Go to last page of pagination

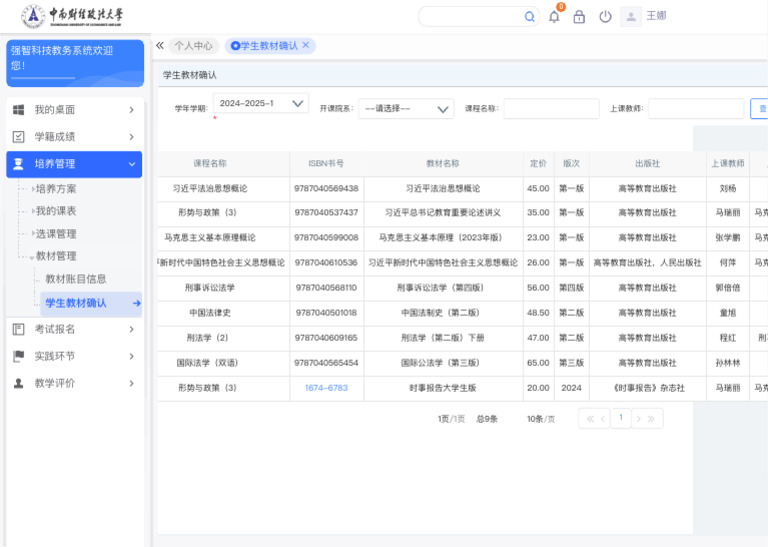(x=651, y=419)
